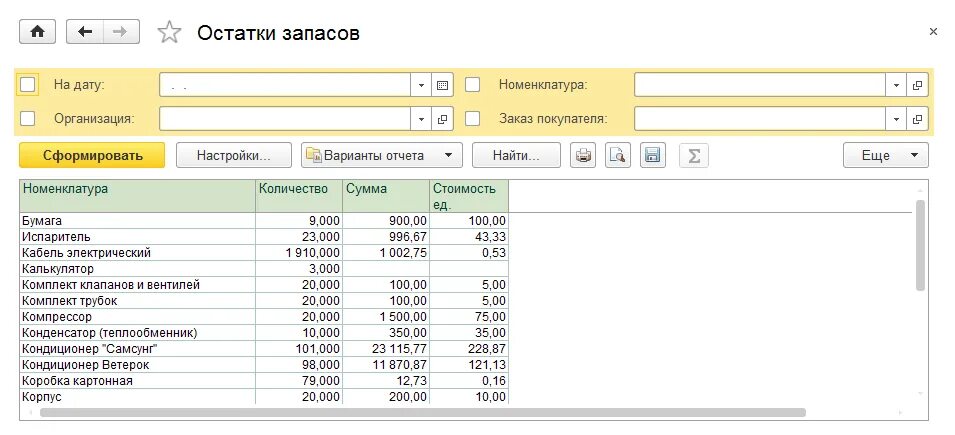Click the horizontal scrollbar of the report
The width and height of the screenshot is (955, 435).
coord(423,412)
